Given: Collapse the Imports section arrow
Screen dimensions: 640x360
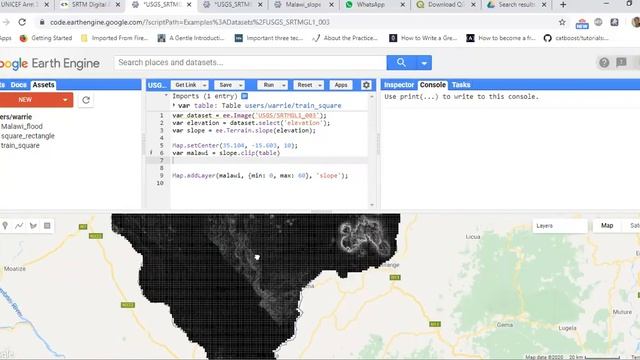Looking at the screenshot, I should point(166,96).
